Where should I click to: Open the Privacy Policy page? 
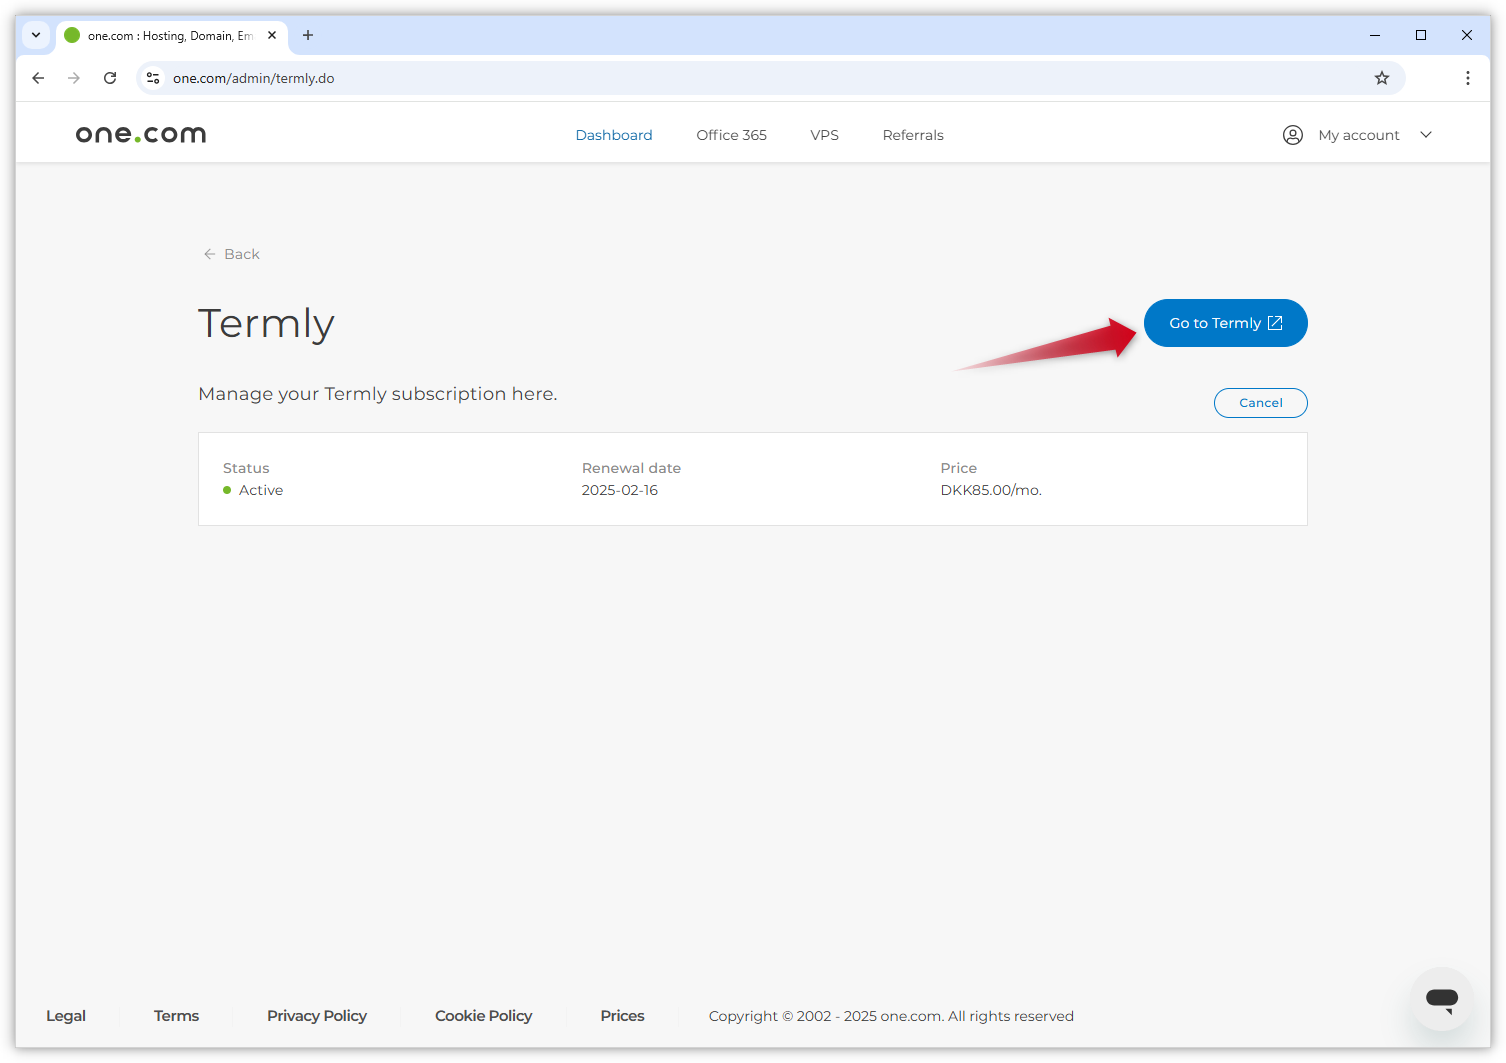pyautogui.click(x=316, y=1015)
